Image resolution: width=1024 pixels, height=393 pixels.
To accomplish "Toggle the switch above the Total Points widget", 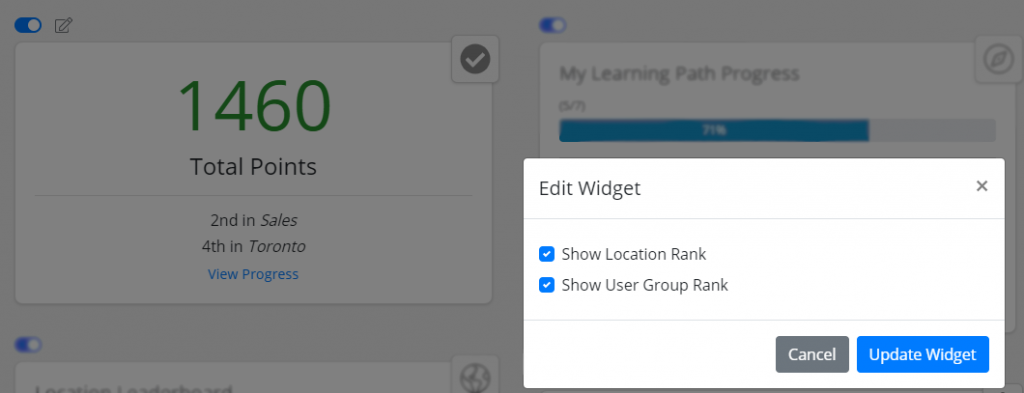I will tap(28, 25).
